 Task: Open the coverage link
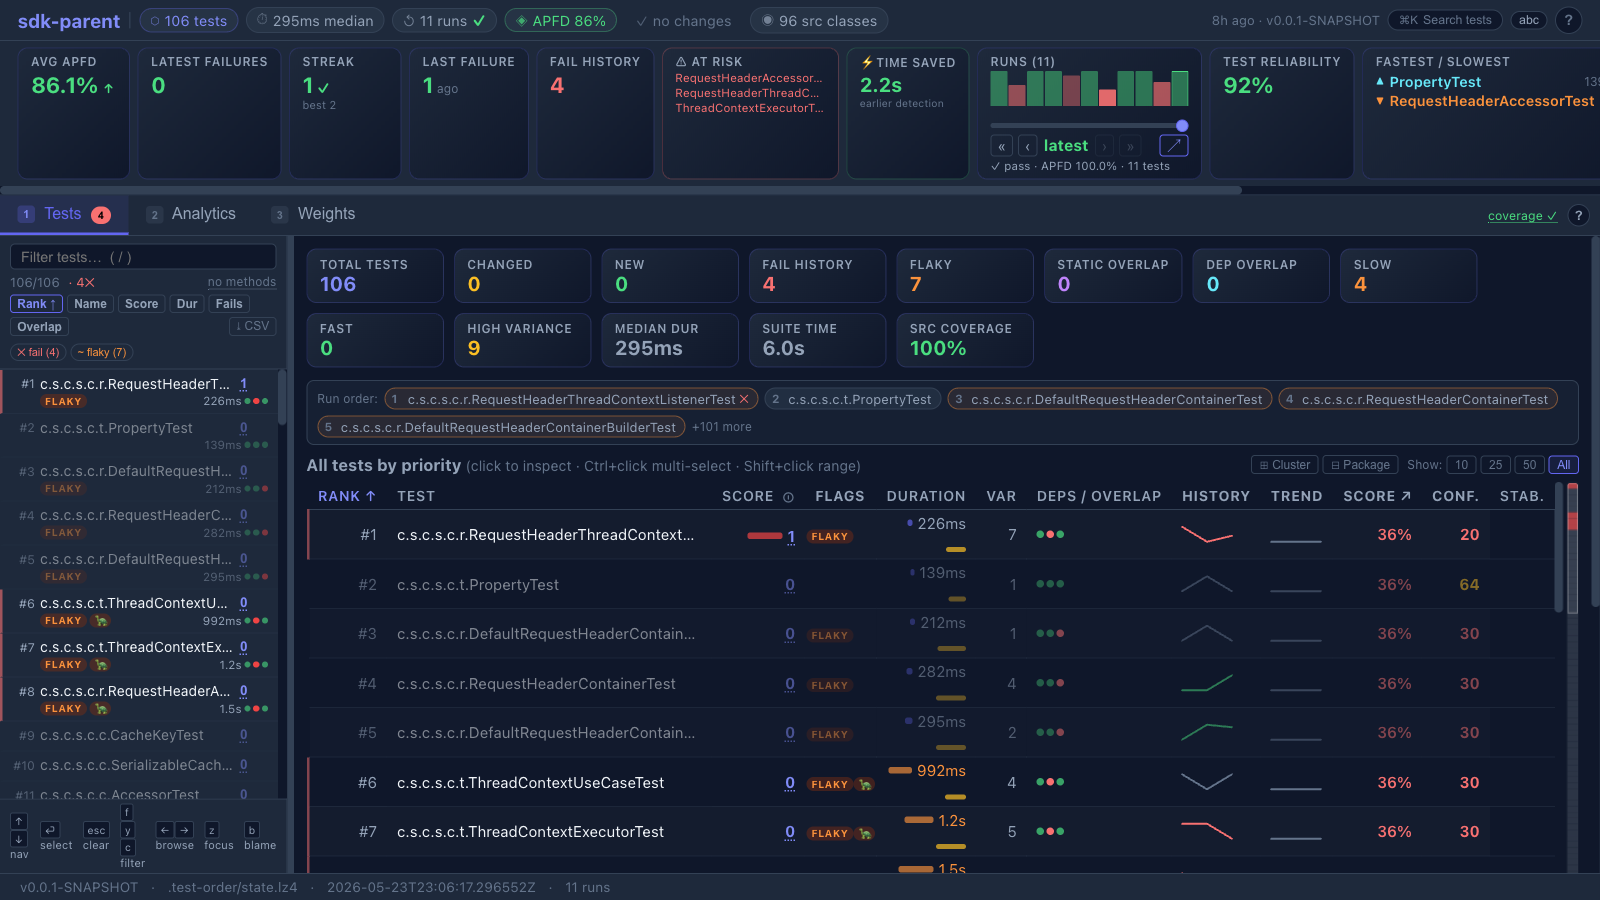[x=1522, y=216]
